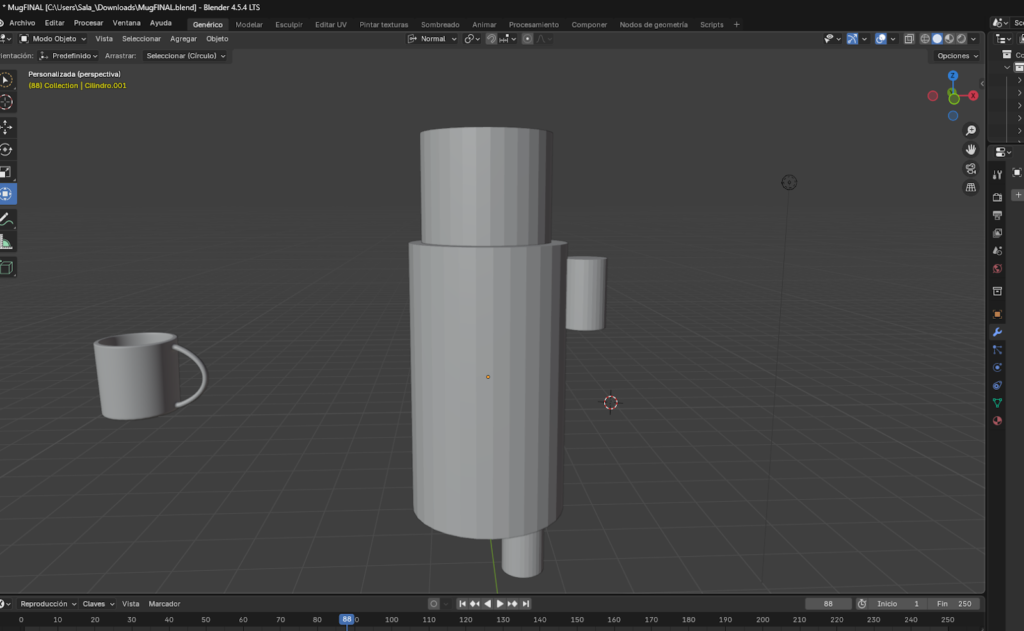Select the Add Cube tool
1024x631 pixels.
coord(6,267)
